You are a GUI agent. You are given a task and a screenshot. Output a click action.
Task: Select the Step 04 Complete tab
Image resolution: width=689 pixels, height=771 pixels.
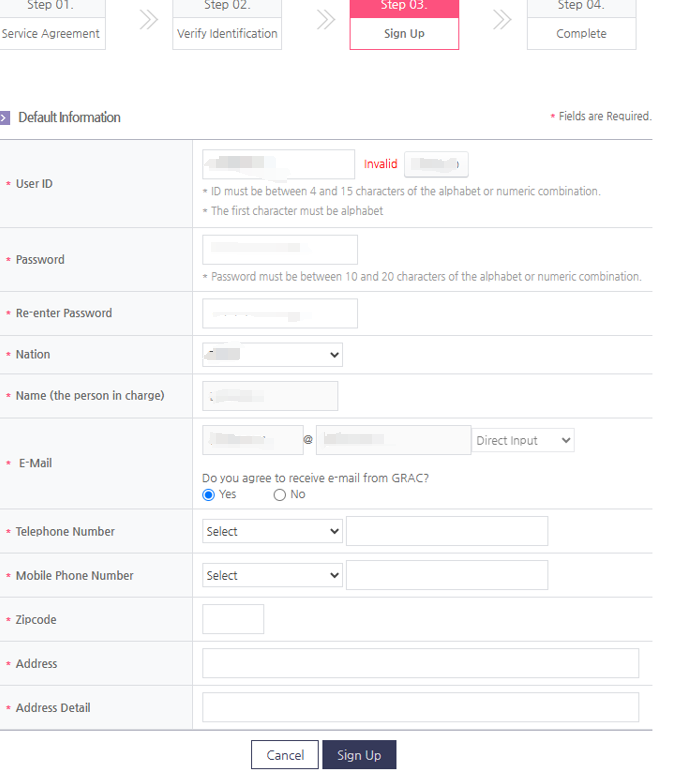581,24
